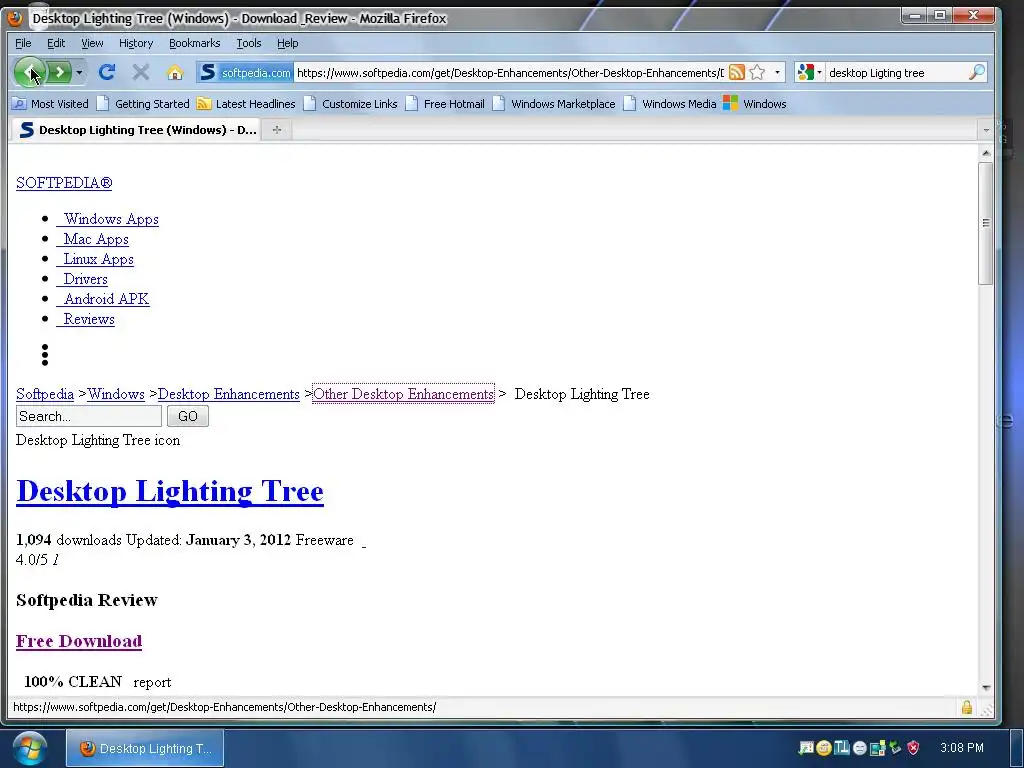Go to the Home page
Image resolution: width=1024 pixels, height=768 pixels.
174,72
